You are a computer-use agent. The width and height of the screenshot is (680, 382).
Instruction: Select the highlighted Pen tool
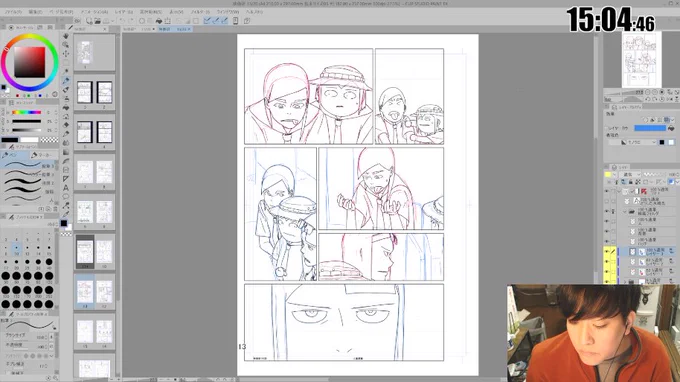pyautogui.click(x=66, y=81)
